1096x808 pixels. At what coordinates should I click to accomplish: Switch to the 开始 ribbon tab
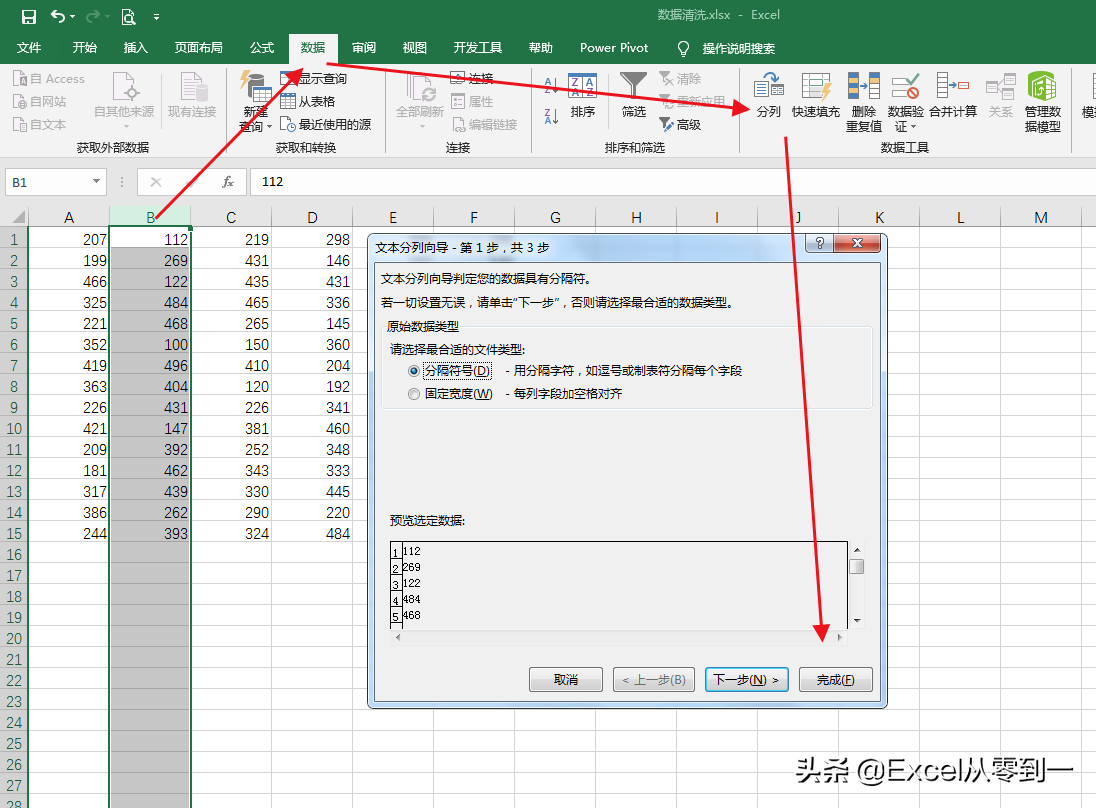click(85, 48)
